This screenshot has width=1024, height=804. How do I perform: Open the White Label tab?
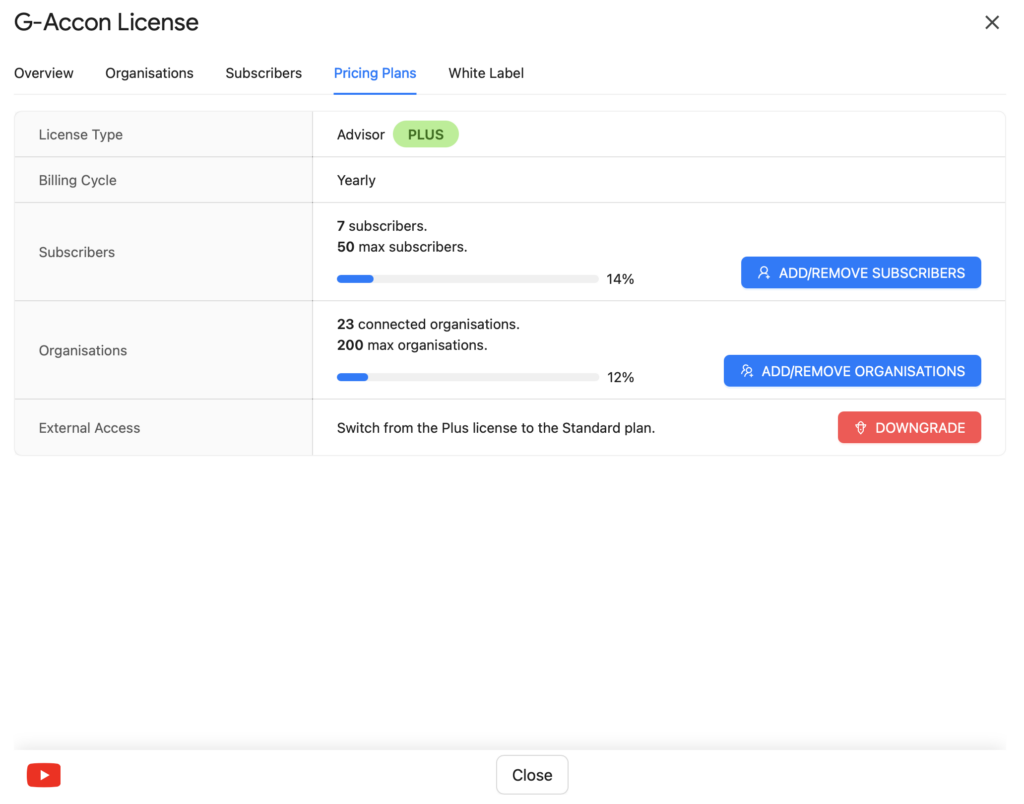tap(486, 73)
